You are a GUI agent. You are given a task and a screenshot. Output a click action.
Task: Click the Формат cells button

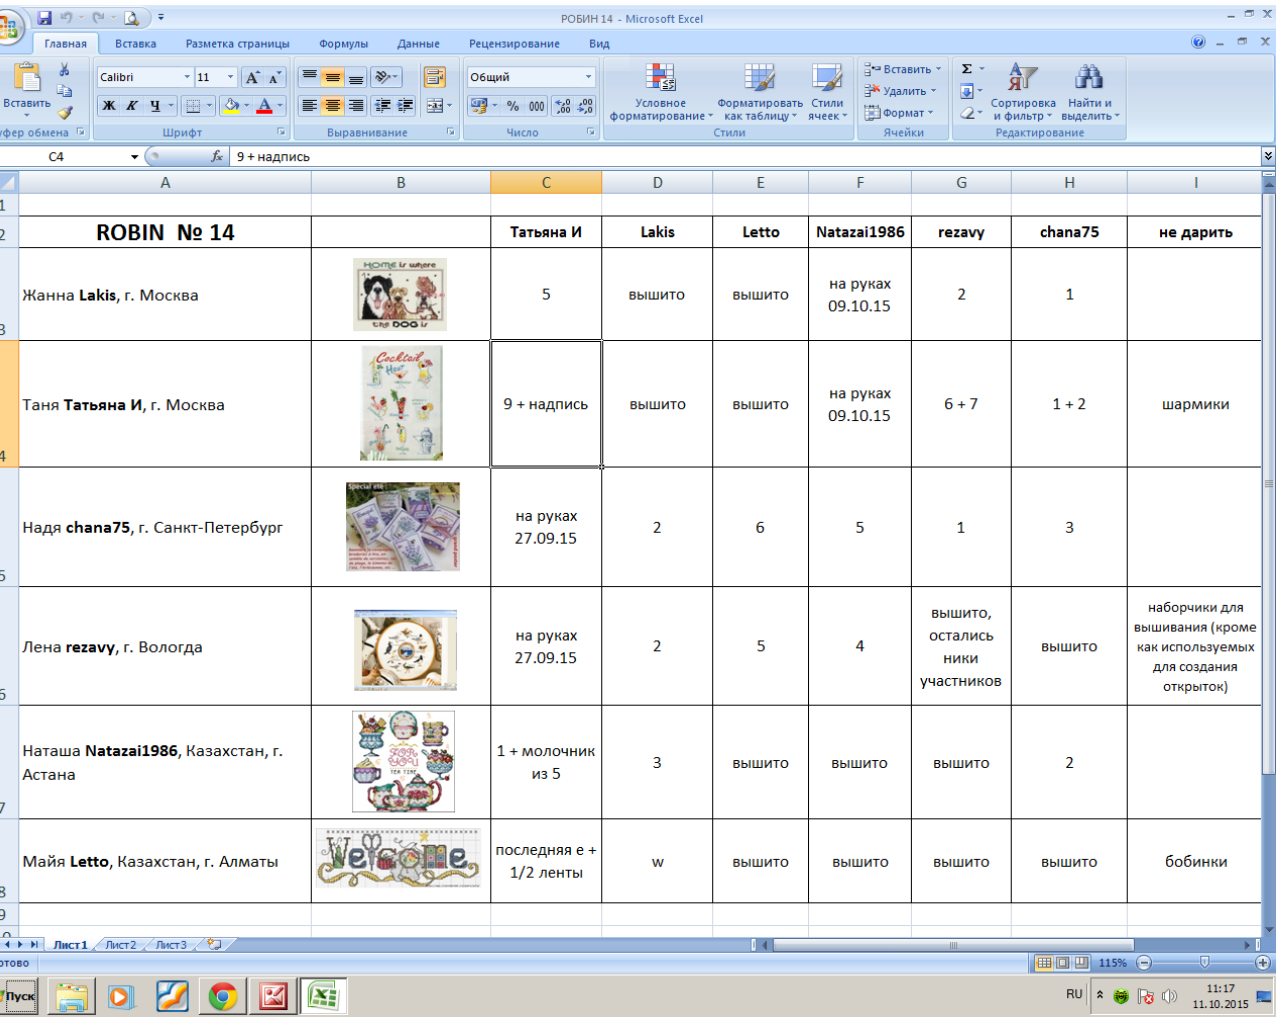900,113
